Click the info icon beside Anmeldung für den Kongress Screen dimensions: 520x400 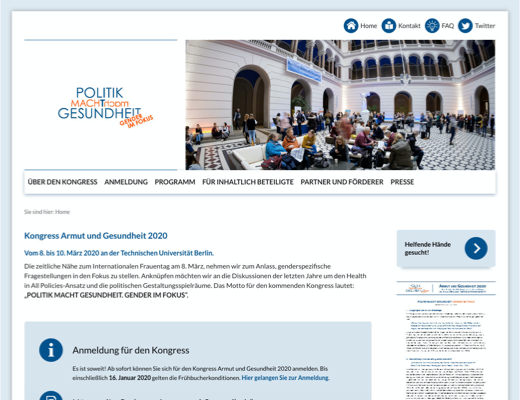click(x=51, y=350)
